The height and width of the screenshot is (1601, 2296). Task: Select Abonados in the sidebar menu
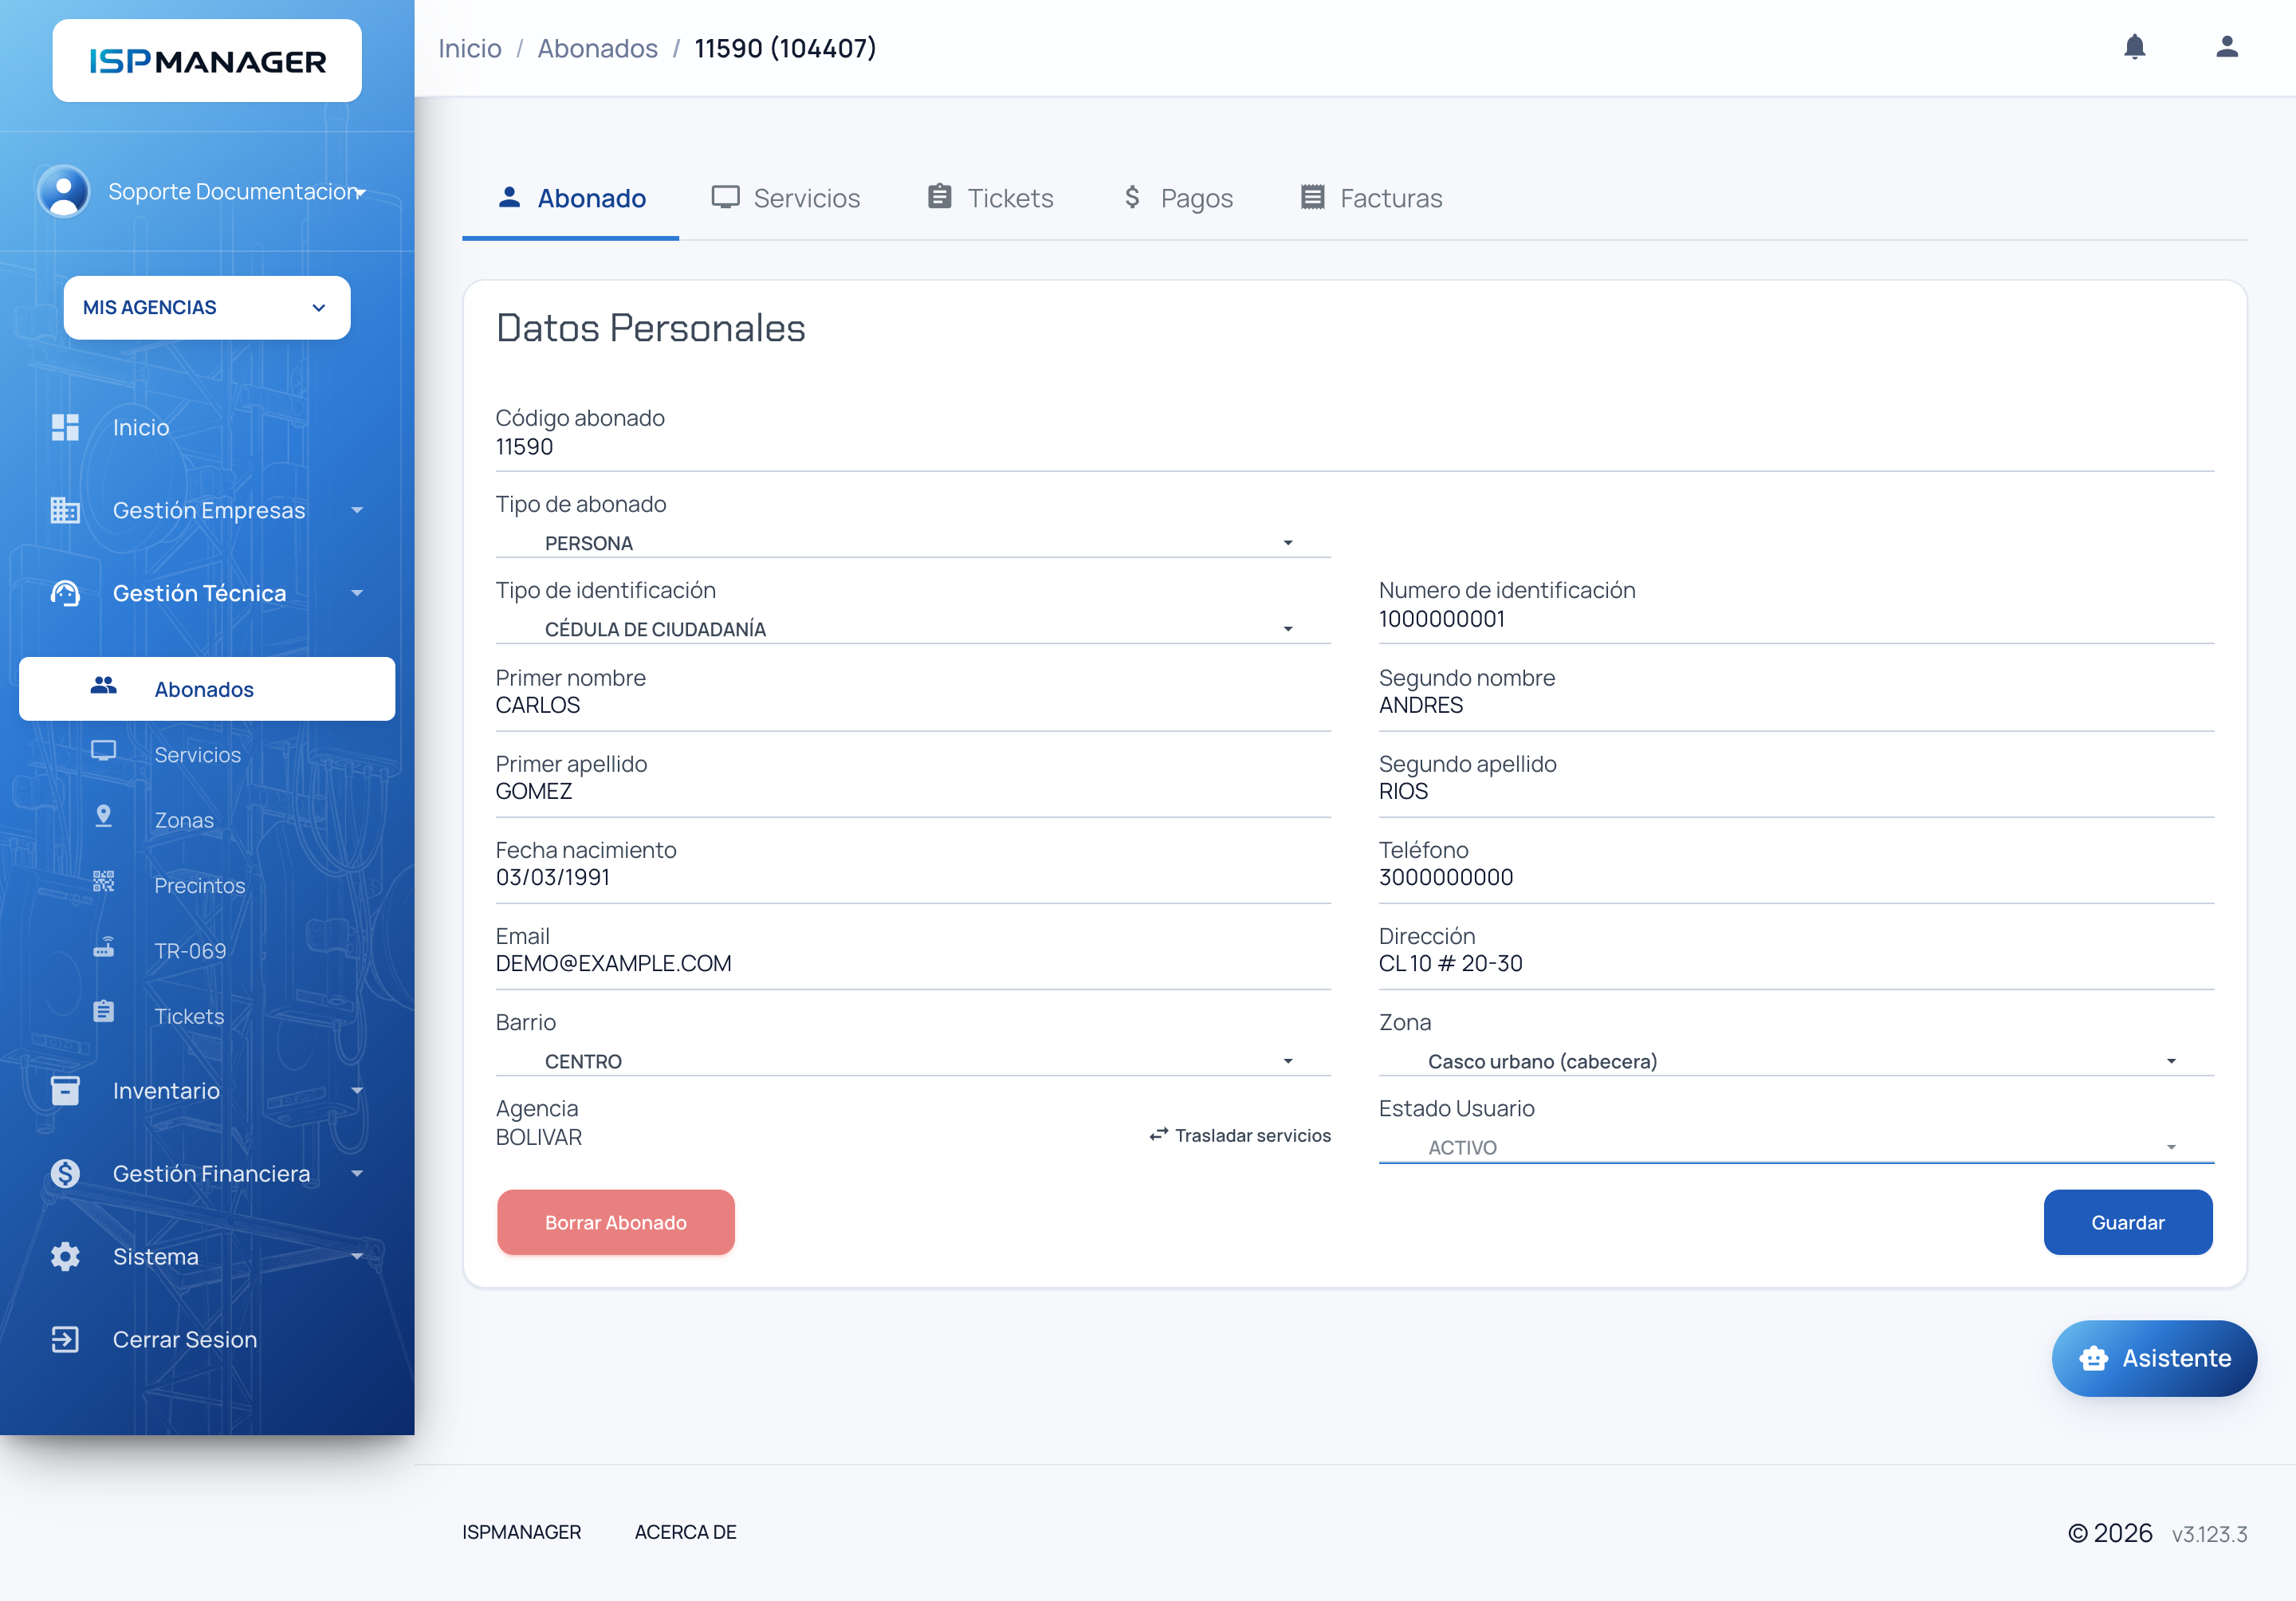207,688
